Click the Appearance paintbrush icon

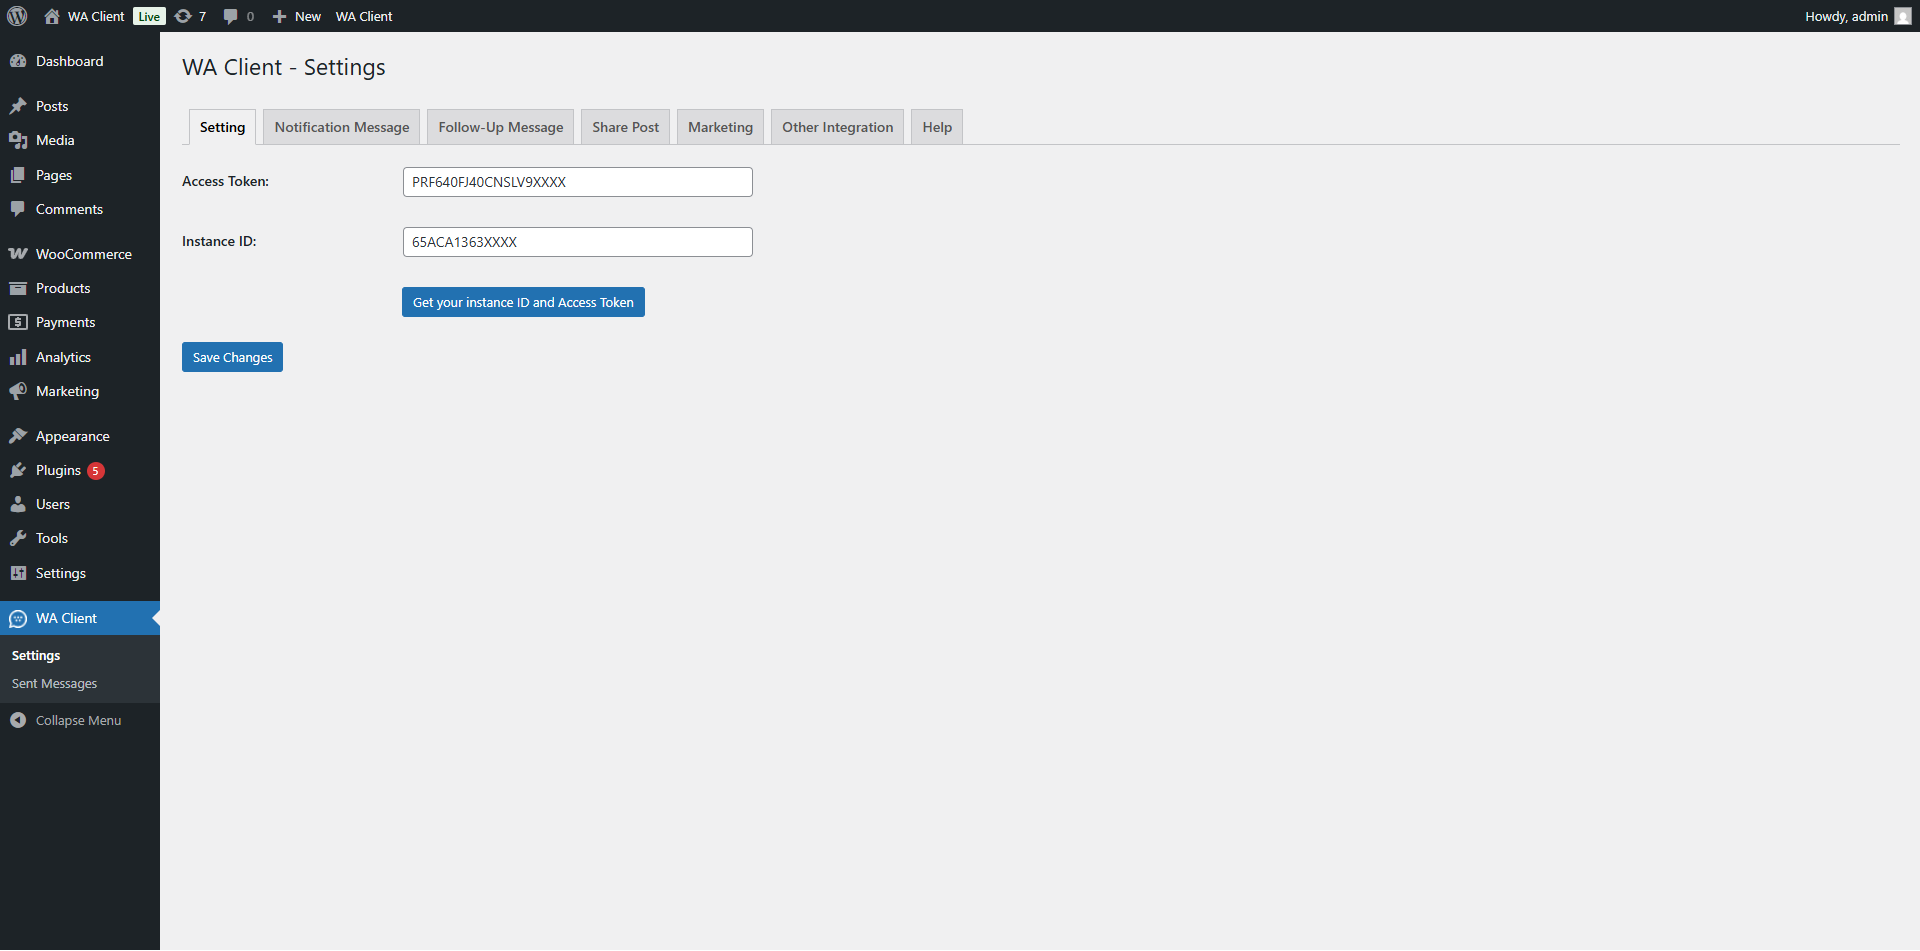point(18,436)
